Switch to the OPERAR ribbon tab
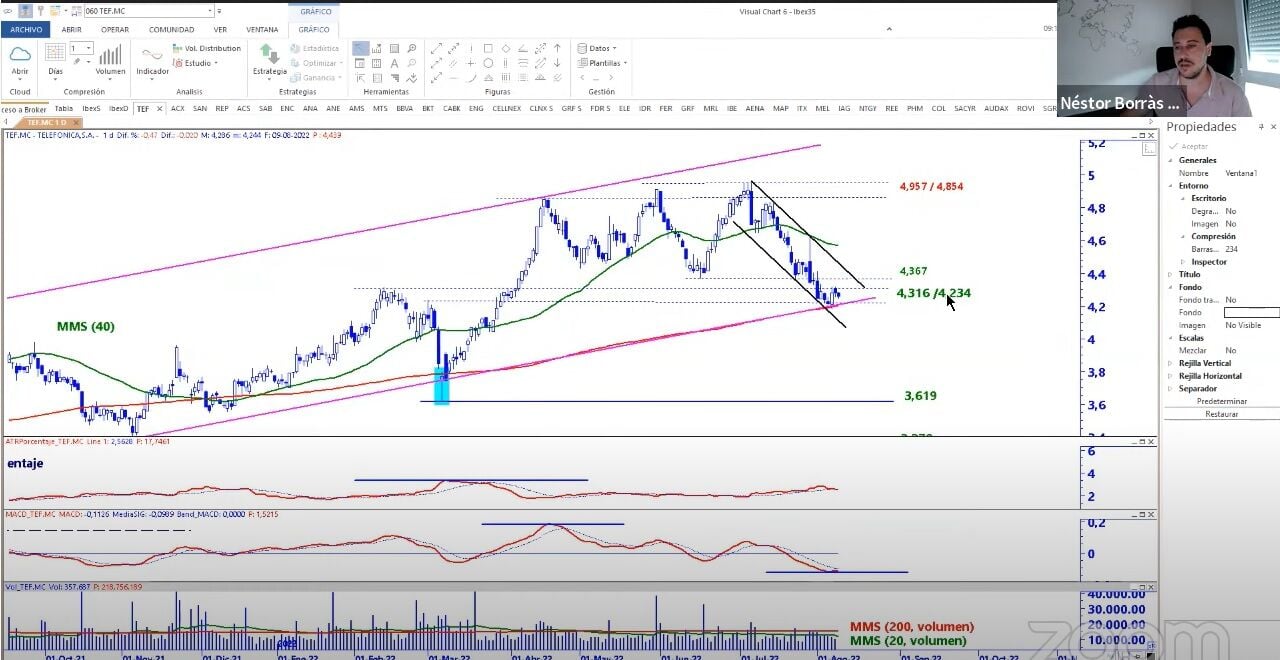1280x660 pixels. pos(115,29)
